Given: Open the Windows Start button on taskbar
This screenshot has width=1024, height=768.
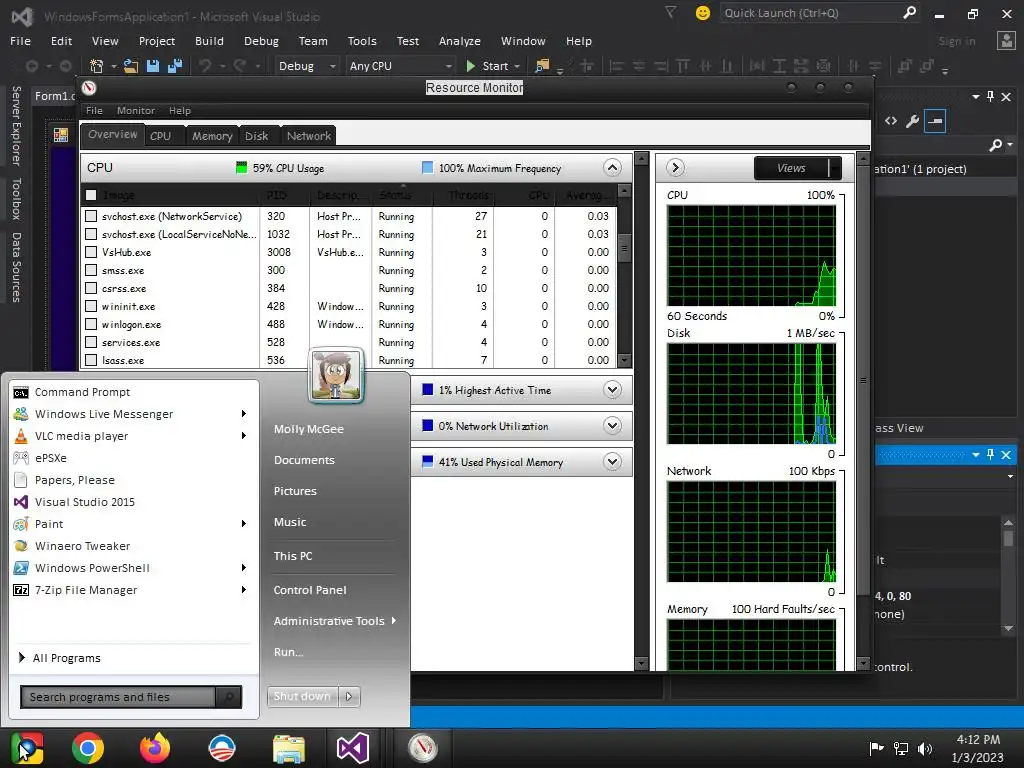Looking at the screenshot, I should click(27, 748).
